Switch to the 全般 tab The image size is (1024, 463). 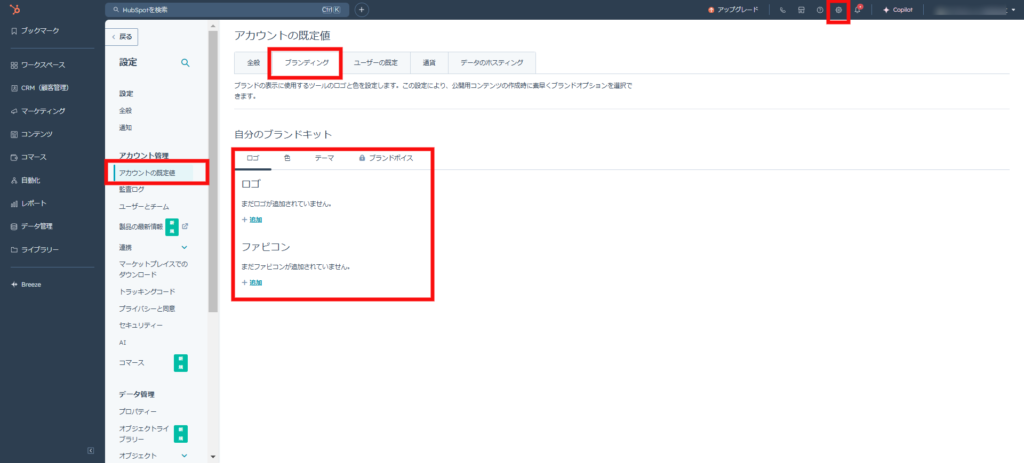click(253, 63)
